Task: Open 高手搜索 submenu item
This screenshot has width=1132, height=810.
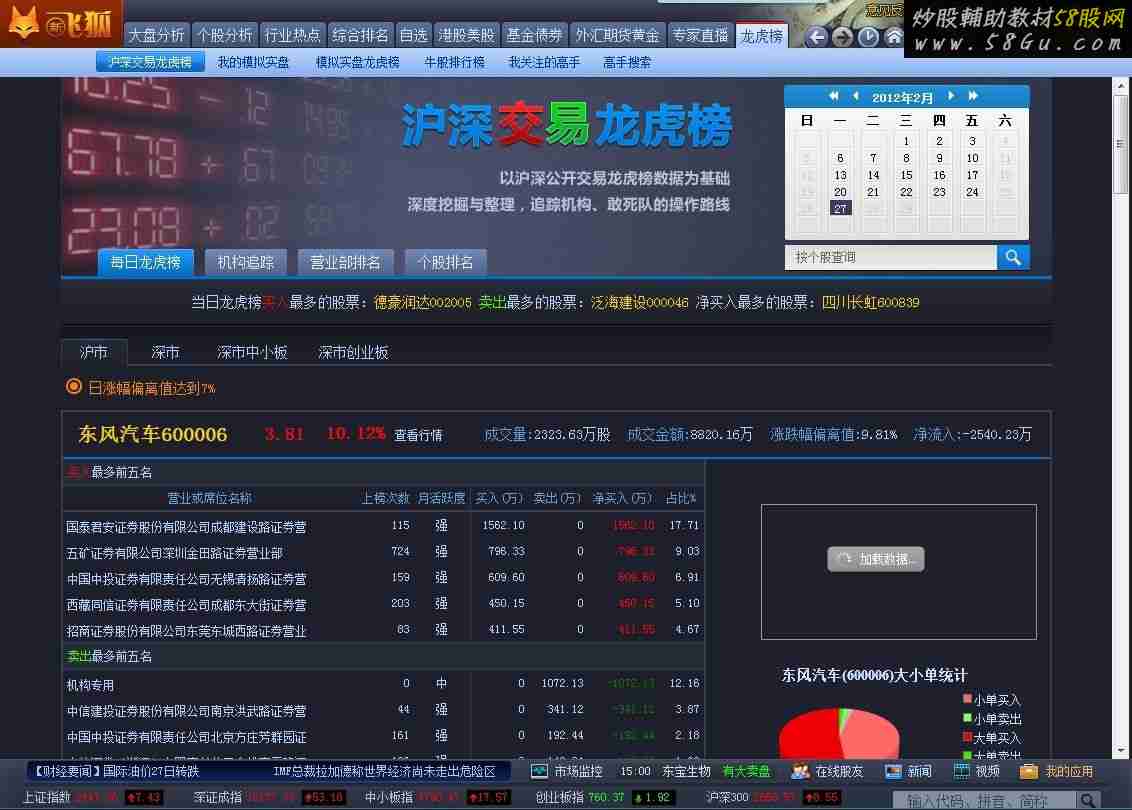Action: point(627,63)
